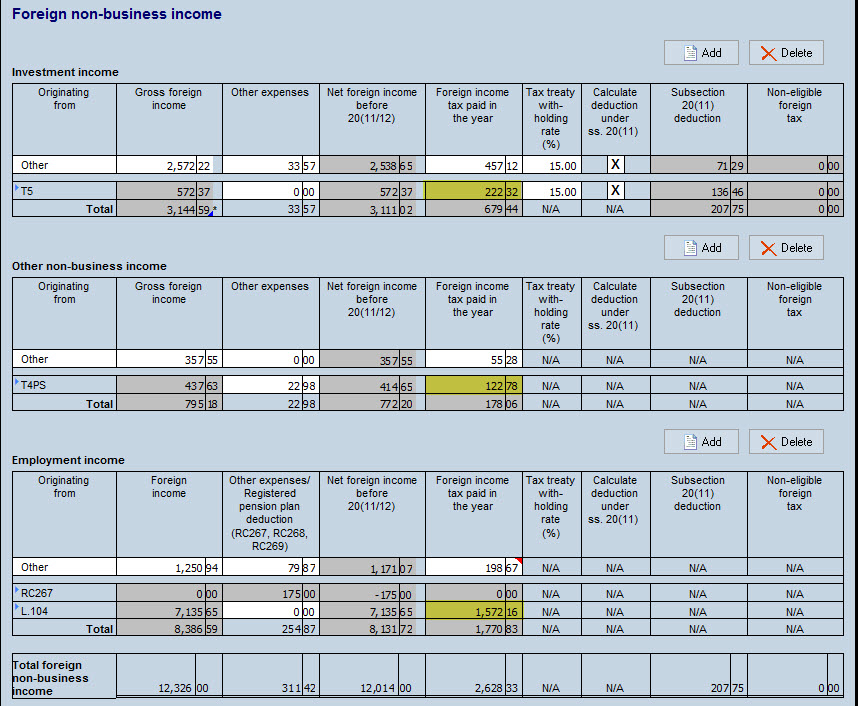Expand the L.104 row arrow
Viewport: 858px width, 706px height.
pos(17,607)
